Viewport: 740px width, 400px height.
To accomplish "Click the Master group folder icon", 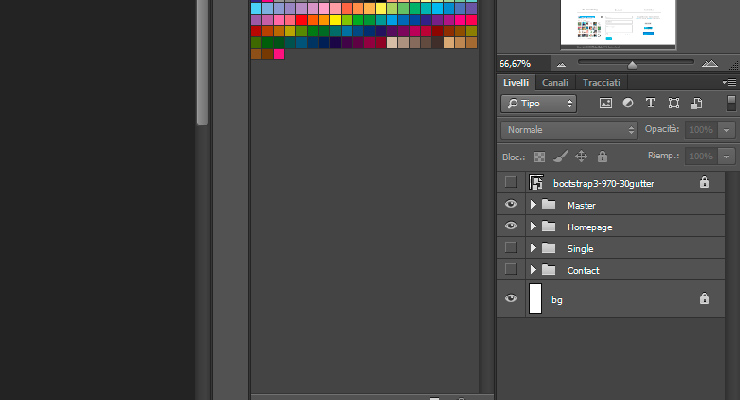I will click(x=548, y=204).
